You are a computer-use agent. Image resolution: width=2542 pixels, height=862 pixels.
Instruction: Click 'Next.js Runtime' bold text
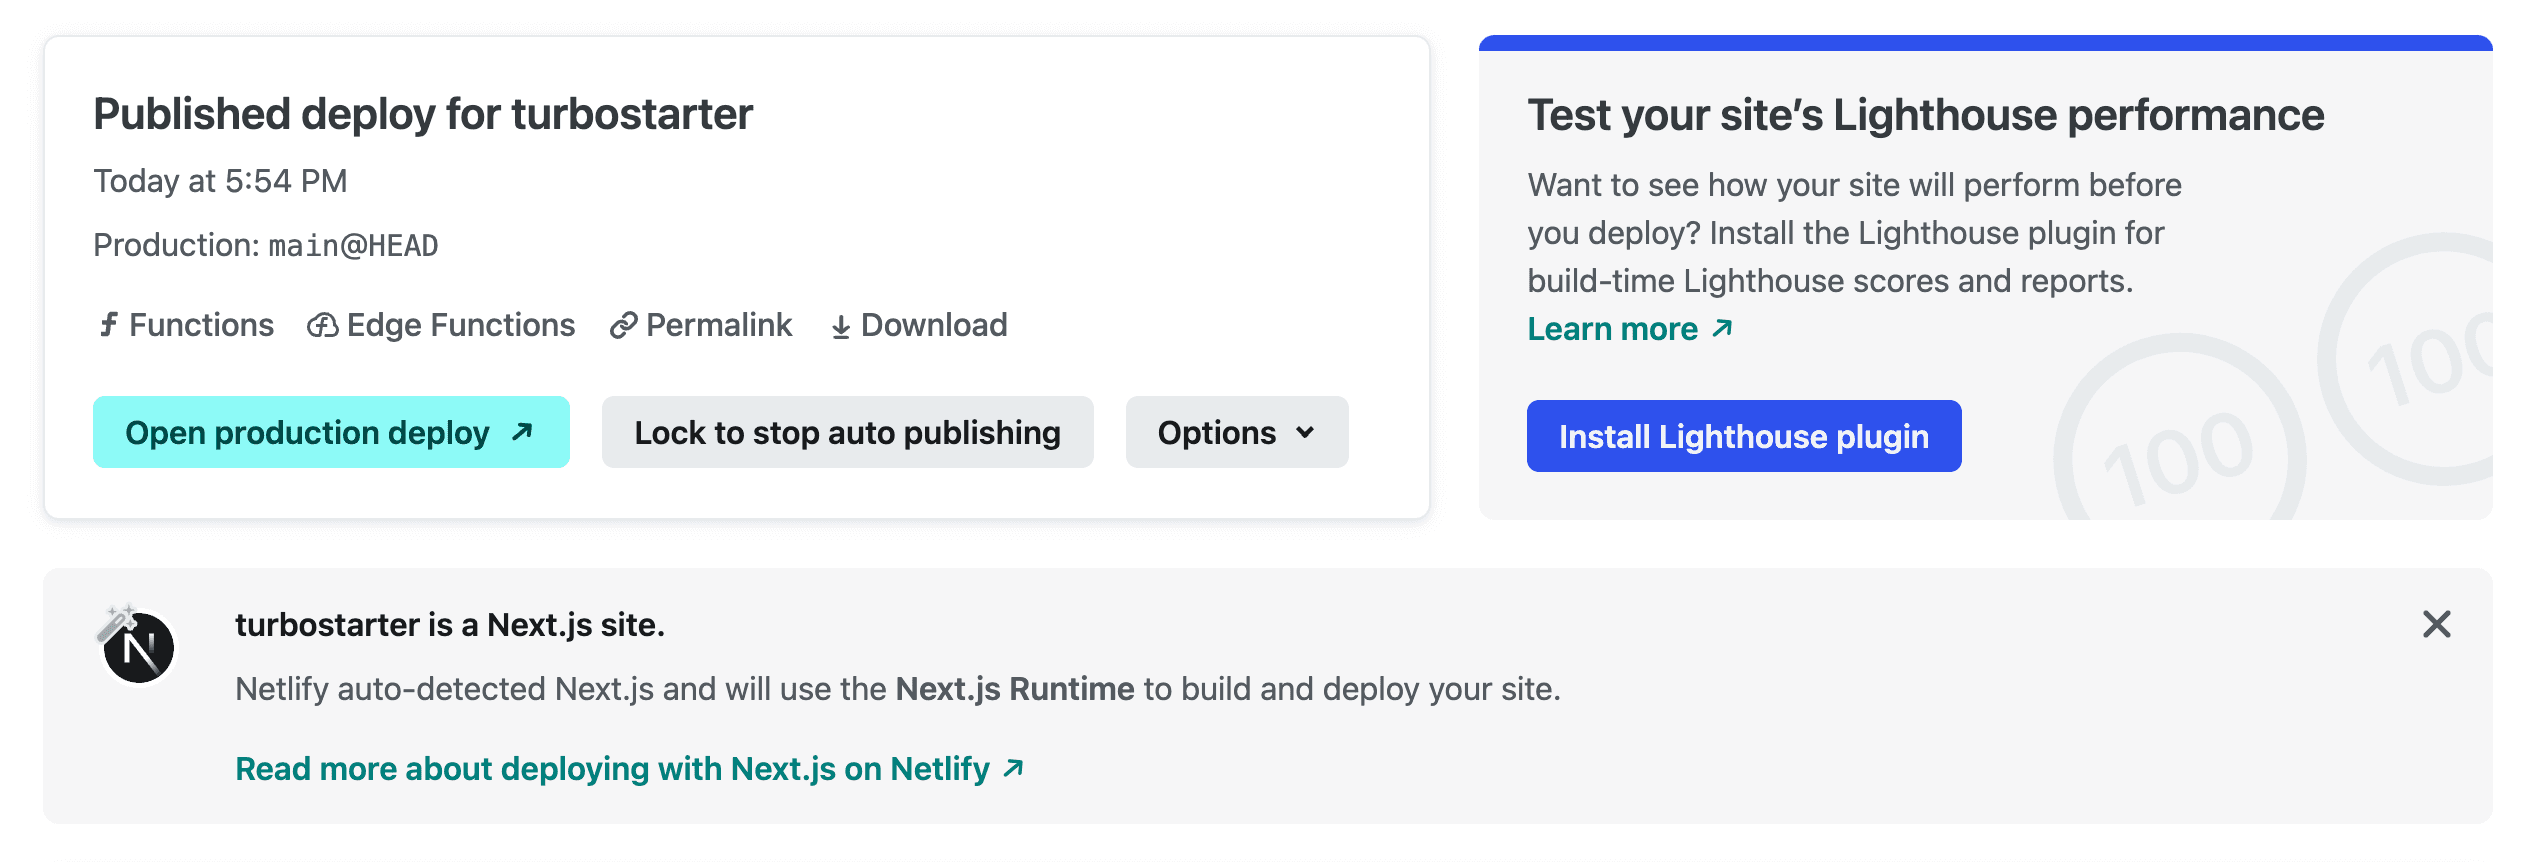pos(1015,689)
